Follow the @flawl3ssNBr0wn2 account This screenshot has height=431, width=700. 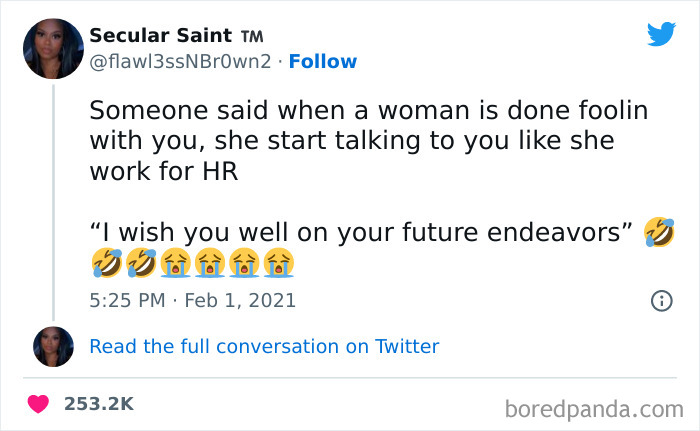click(x=322, y=62)
